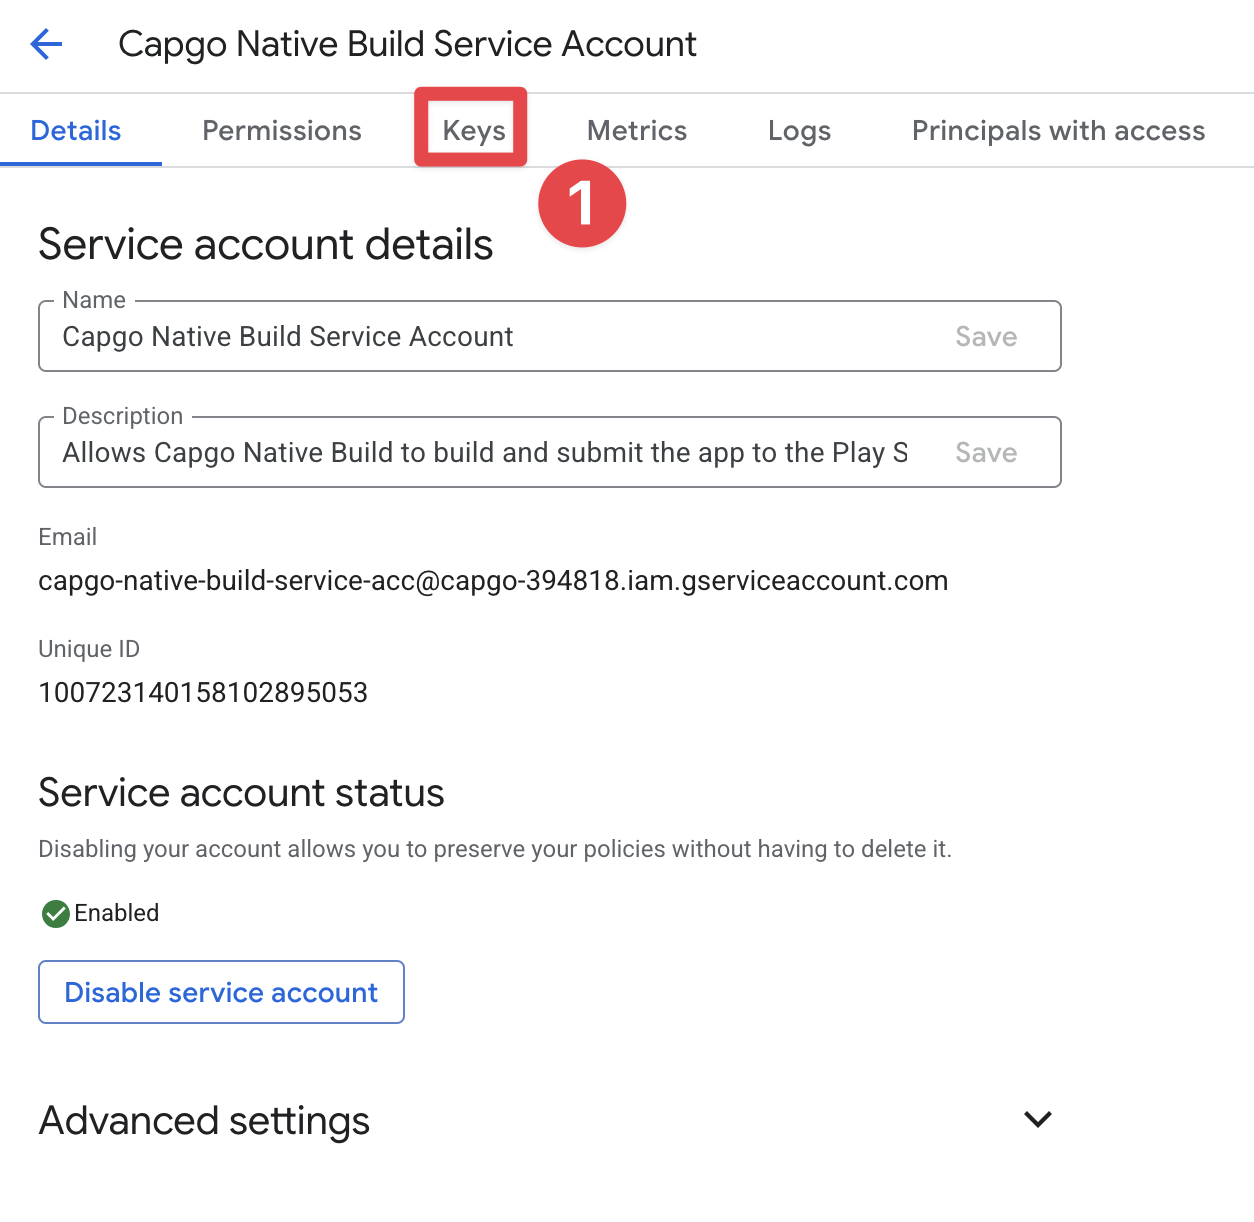The width and height of the screenshot is (1254, 1222).
Task: Switch to the Details tab
Action: [75, 129]
